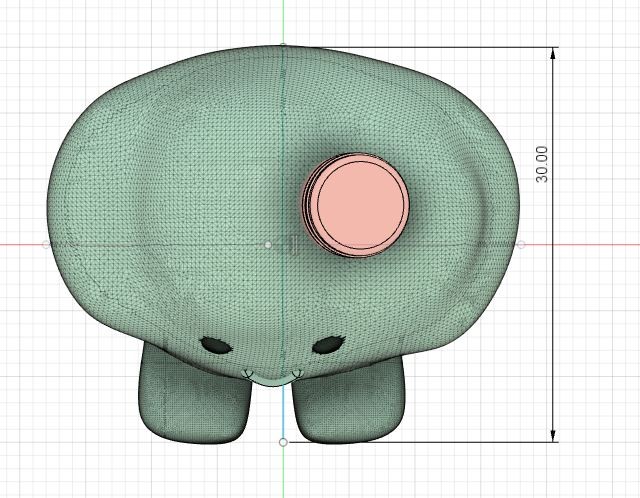Select the dimension's top arrowhead
The image size is (640, 498).
click(x=553, y=54)
